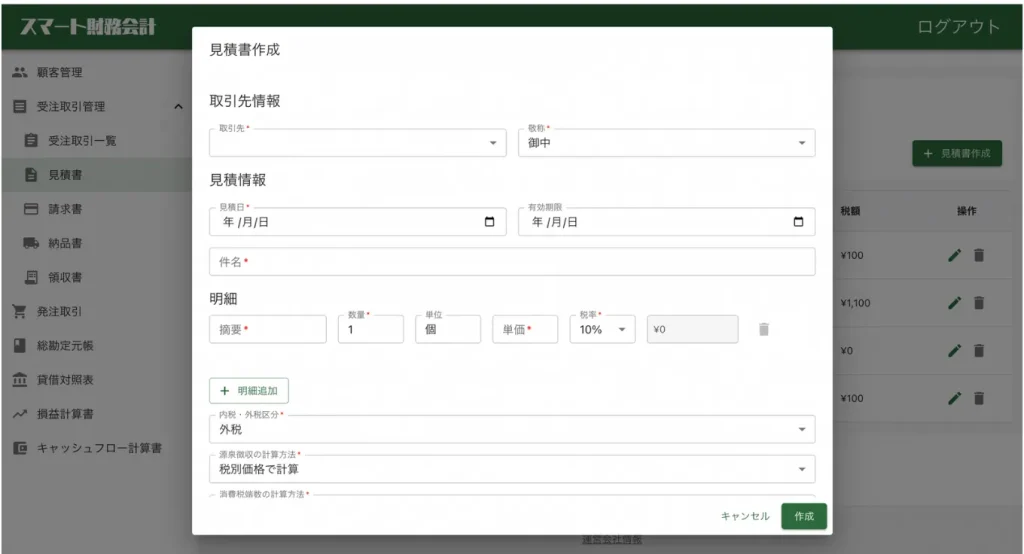Image resolution: width=1024 pixels, height=554 pixels.
Task: Click the 数量 field showing 1
Action: click(x=371, y=329)
